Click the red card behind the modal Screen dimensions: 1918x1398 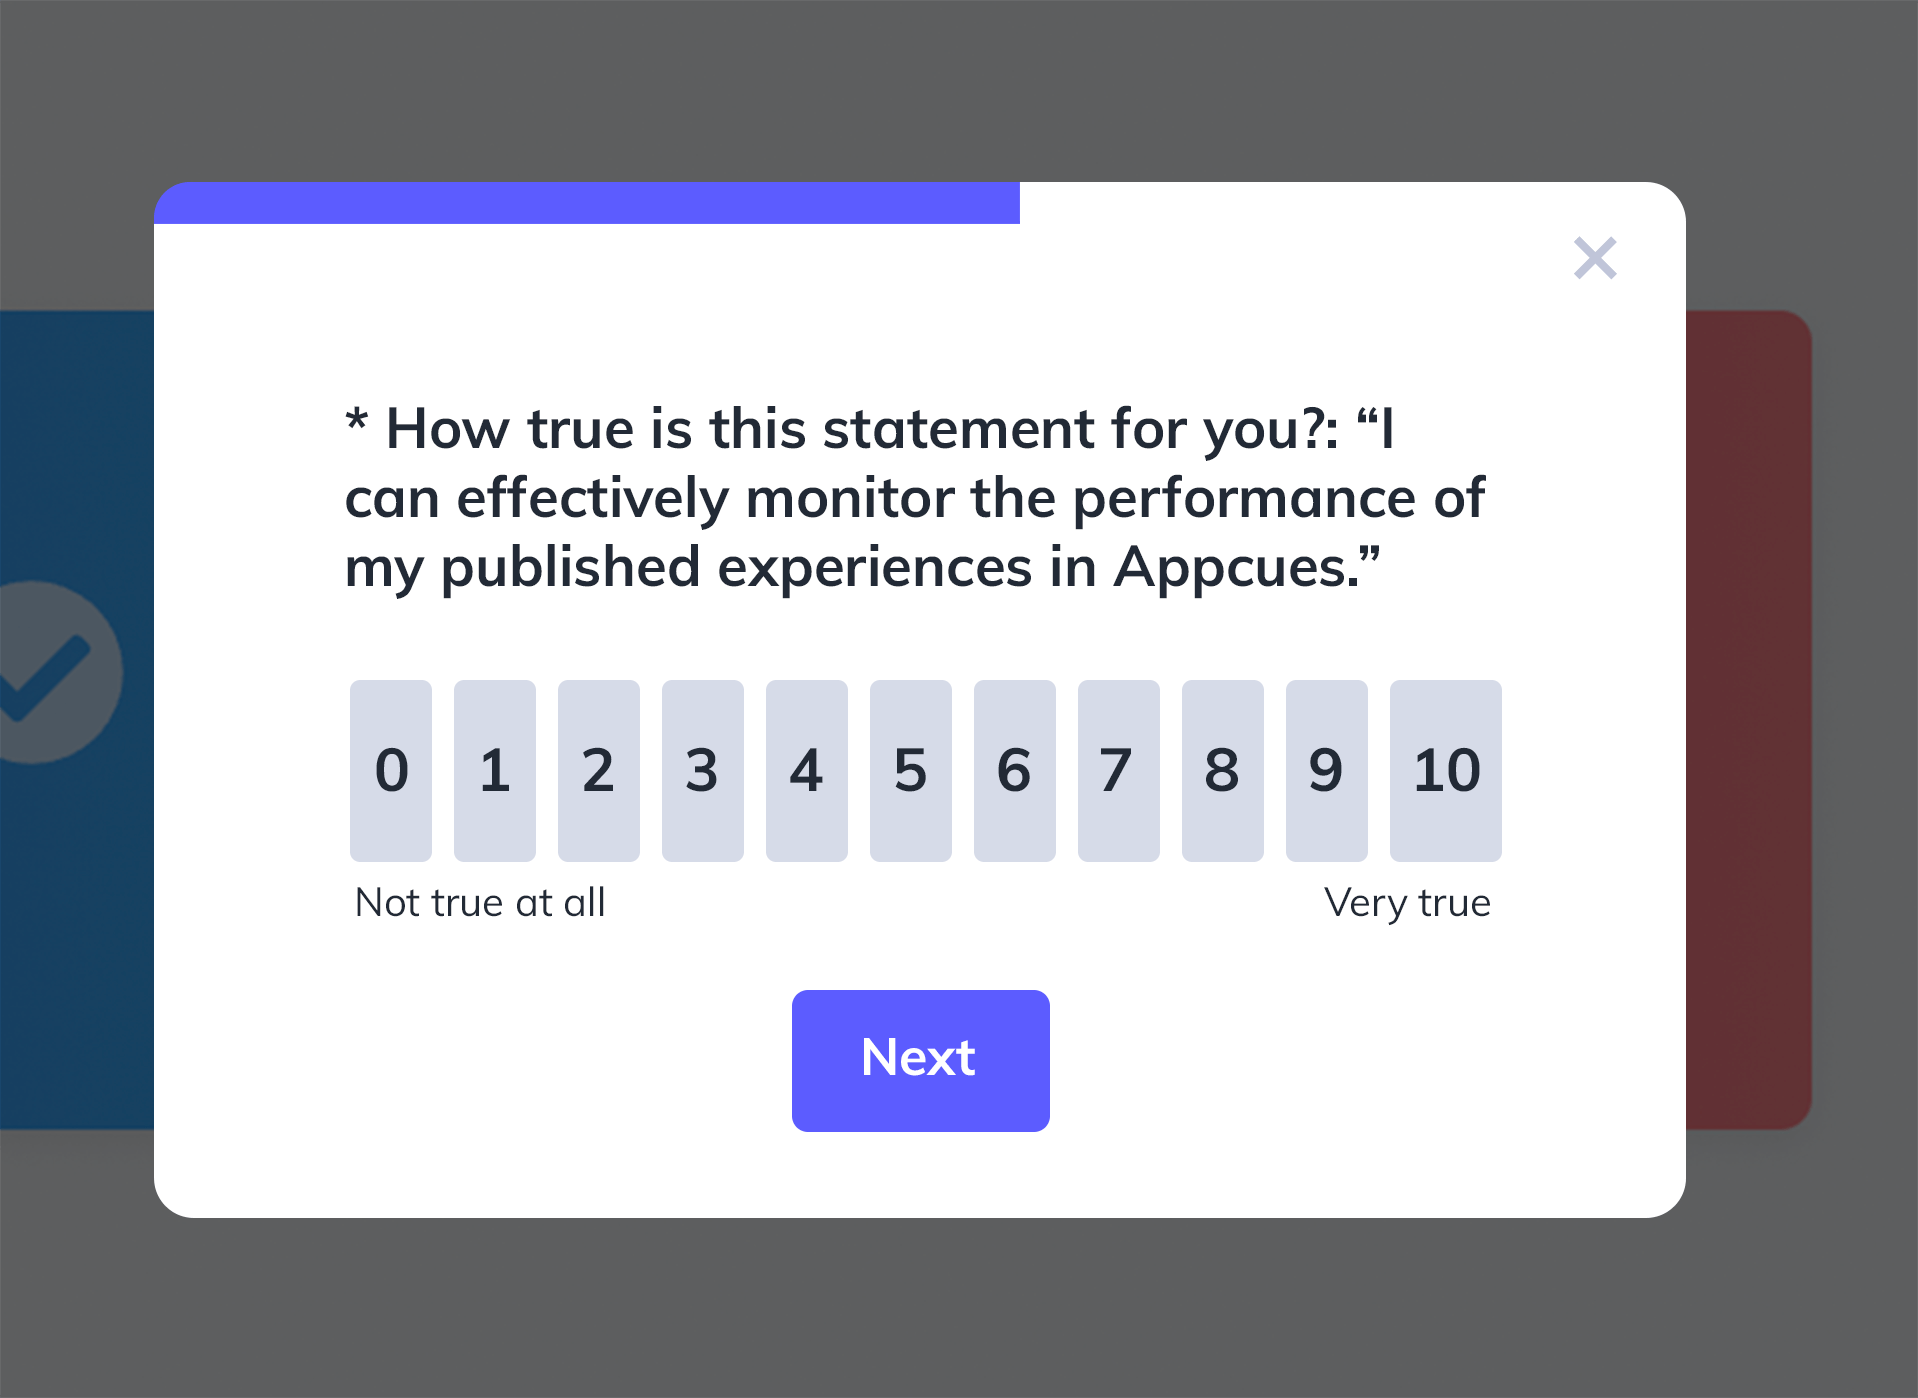(x=1748, y=720)
